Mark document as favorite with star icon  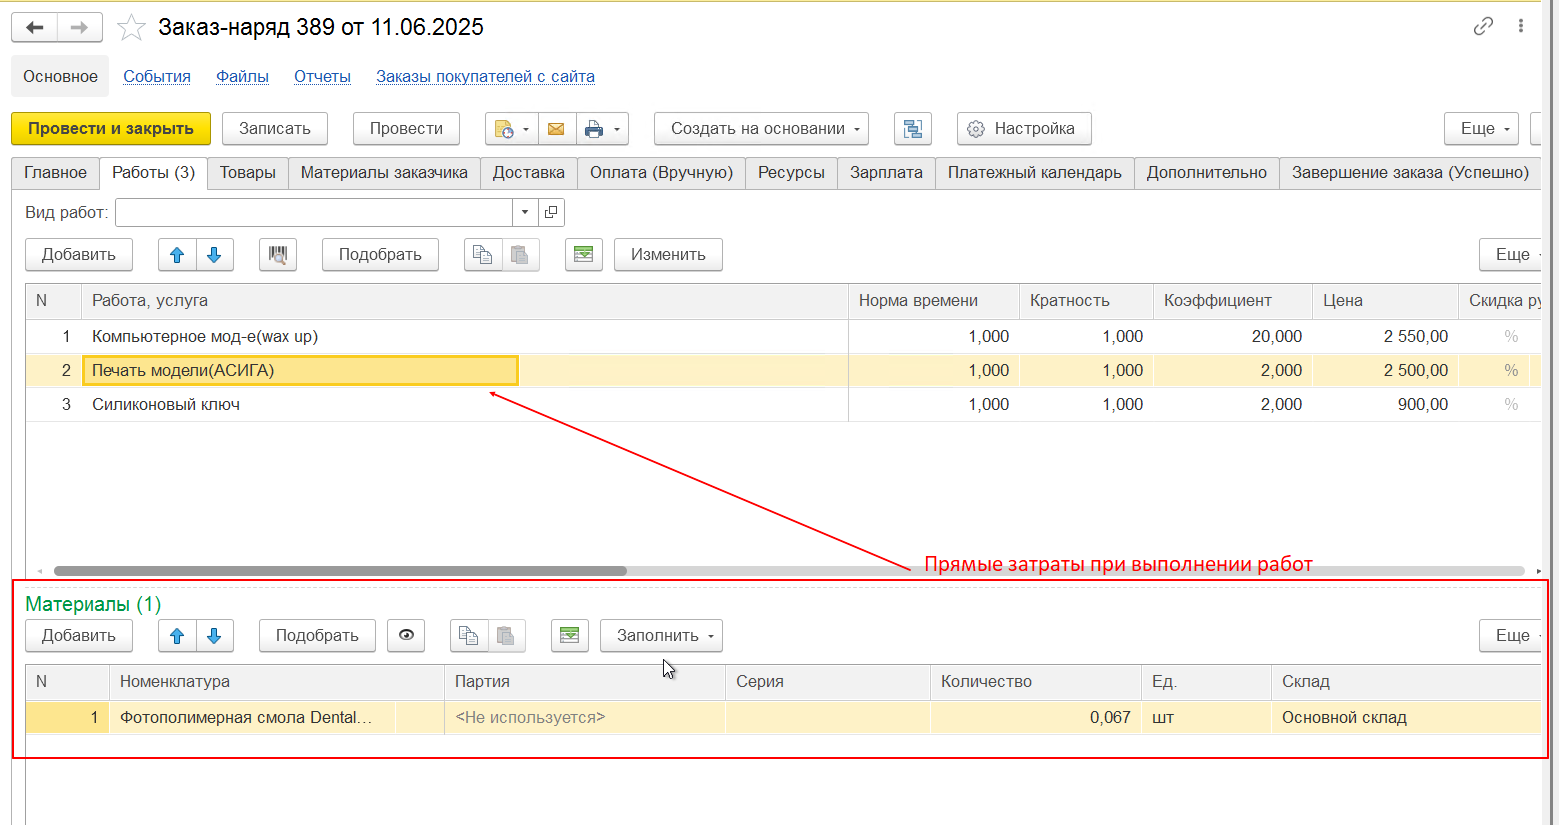pyautogui.click(x=131, y=27)
